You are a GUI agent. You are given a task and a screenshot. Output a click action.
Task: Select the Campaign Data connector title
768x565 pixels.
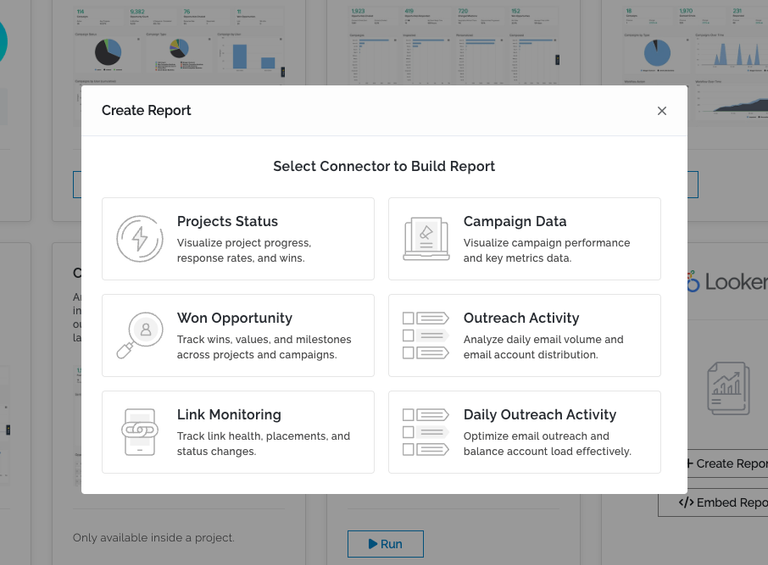515,221
